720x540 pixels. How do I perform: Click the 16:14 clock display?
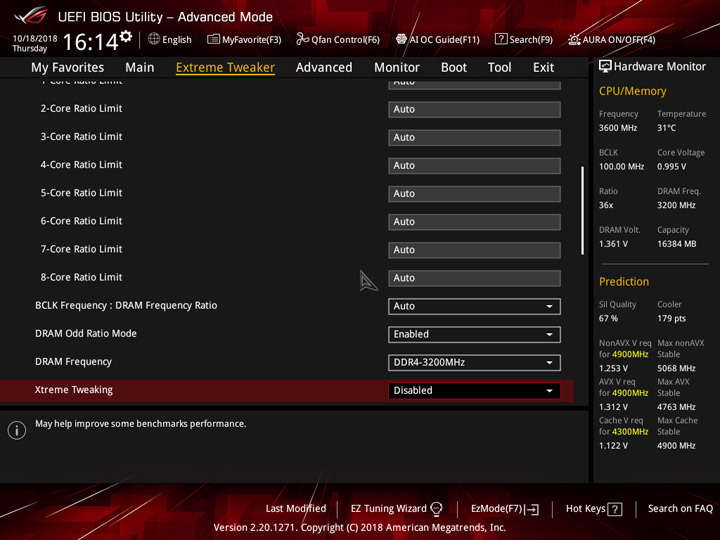coord(90,42)
